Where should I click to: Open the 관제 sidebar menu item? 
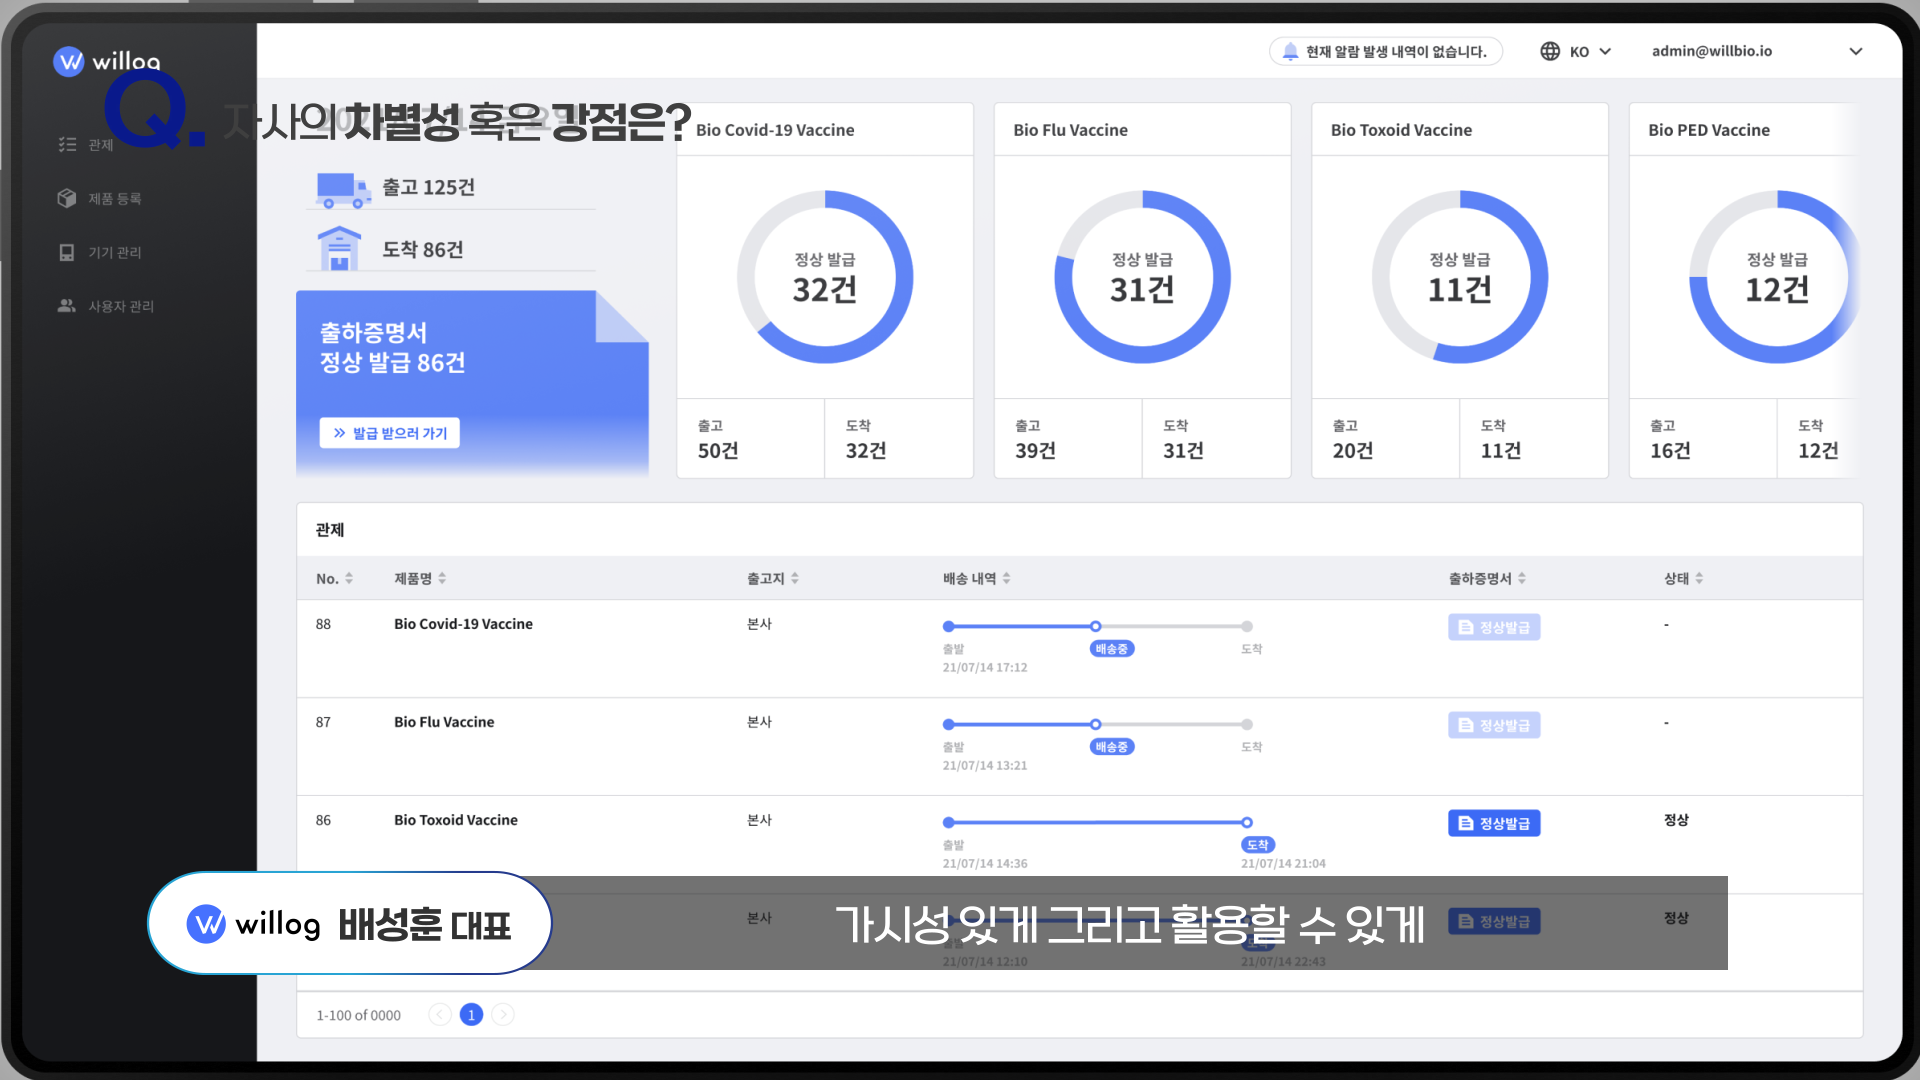click(x=100, y=145)
